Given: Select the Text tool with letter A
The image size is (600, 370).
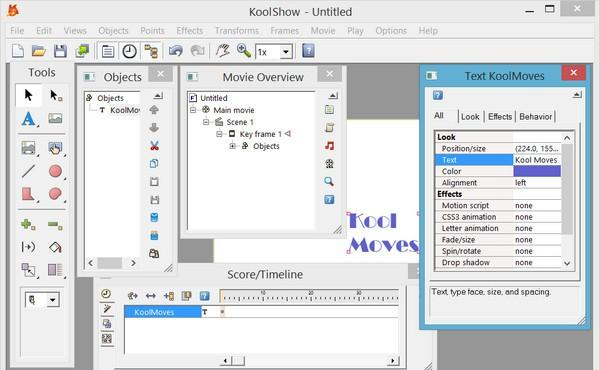Looking at the screenshot, I should (29, 119).
